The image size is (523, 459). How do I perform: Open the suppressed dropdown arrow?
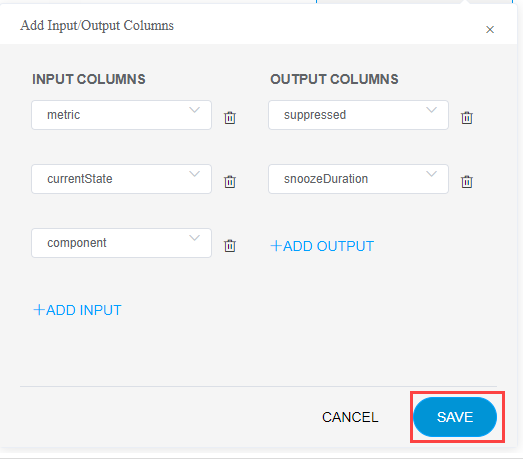pyautogui.click(x=431, y=110)
